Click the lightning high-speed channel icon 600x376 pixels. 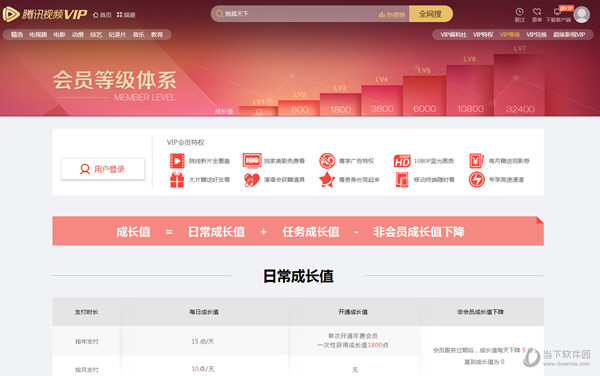(x=476, y=179)
